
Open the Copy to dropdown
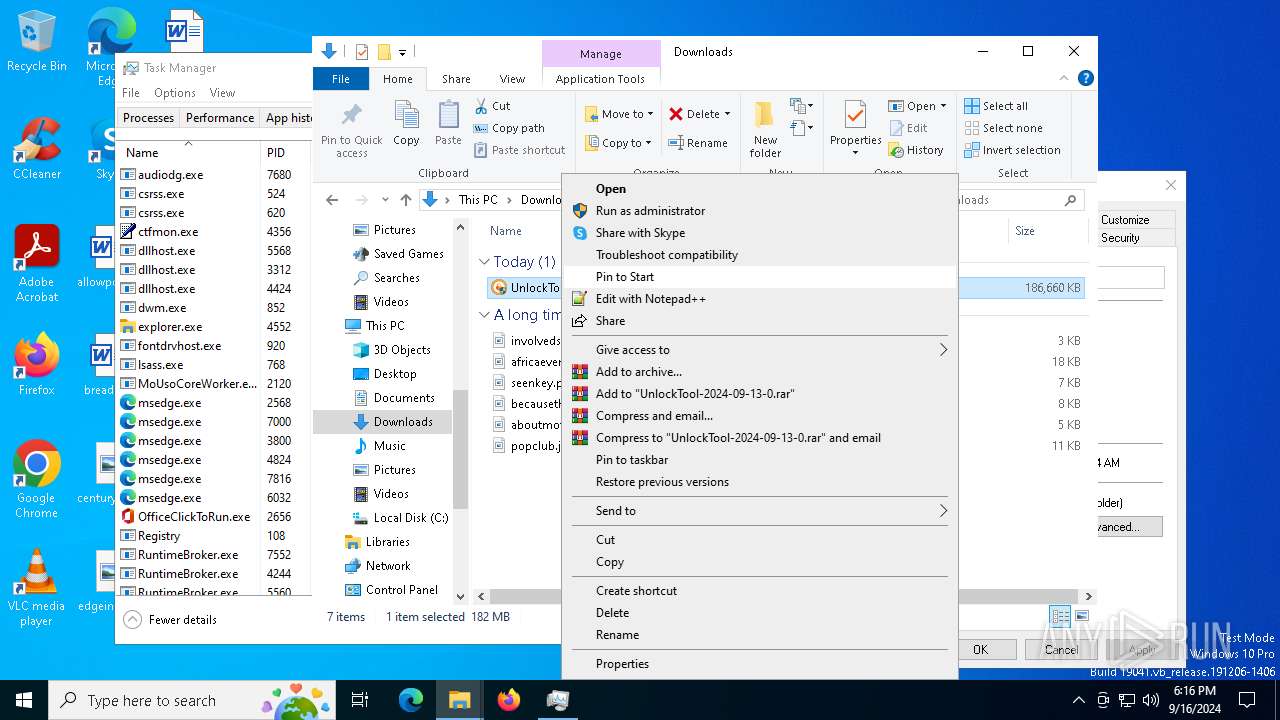[x=619, y=143]
